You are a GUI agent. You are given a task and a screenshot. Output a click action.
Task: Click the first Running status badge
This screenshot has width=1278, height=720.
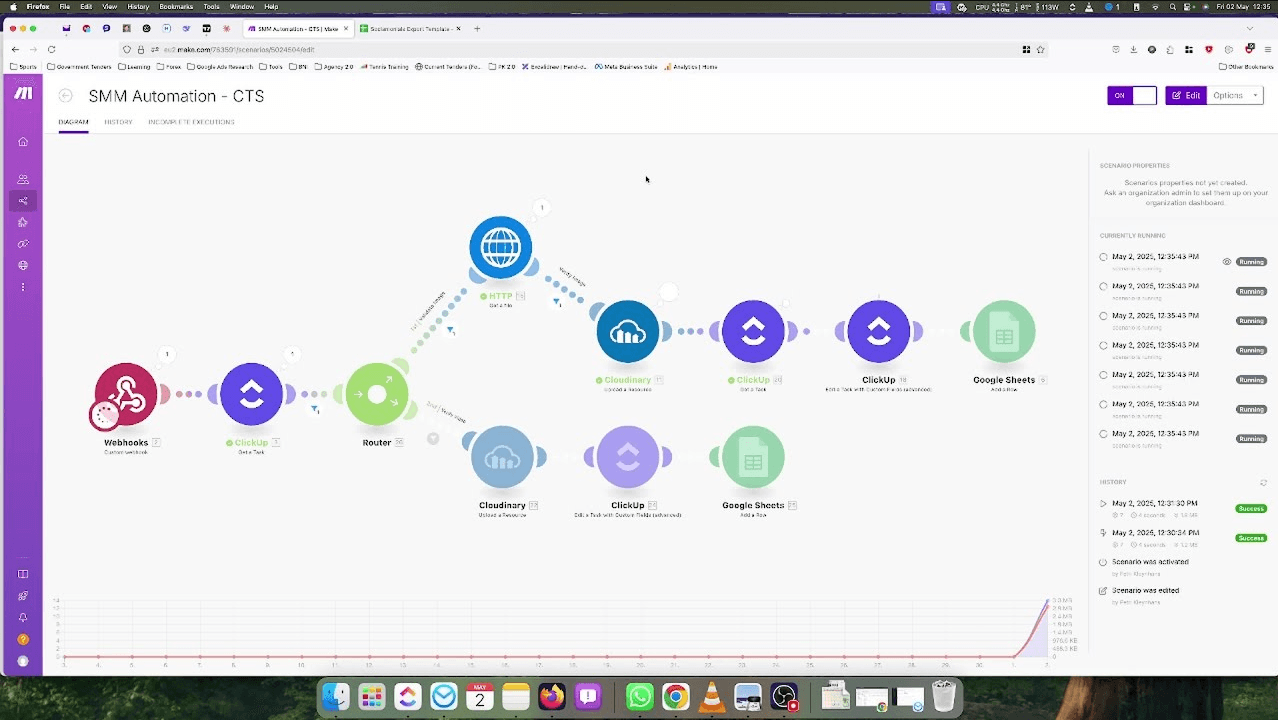(x=1251, y=262)
